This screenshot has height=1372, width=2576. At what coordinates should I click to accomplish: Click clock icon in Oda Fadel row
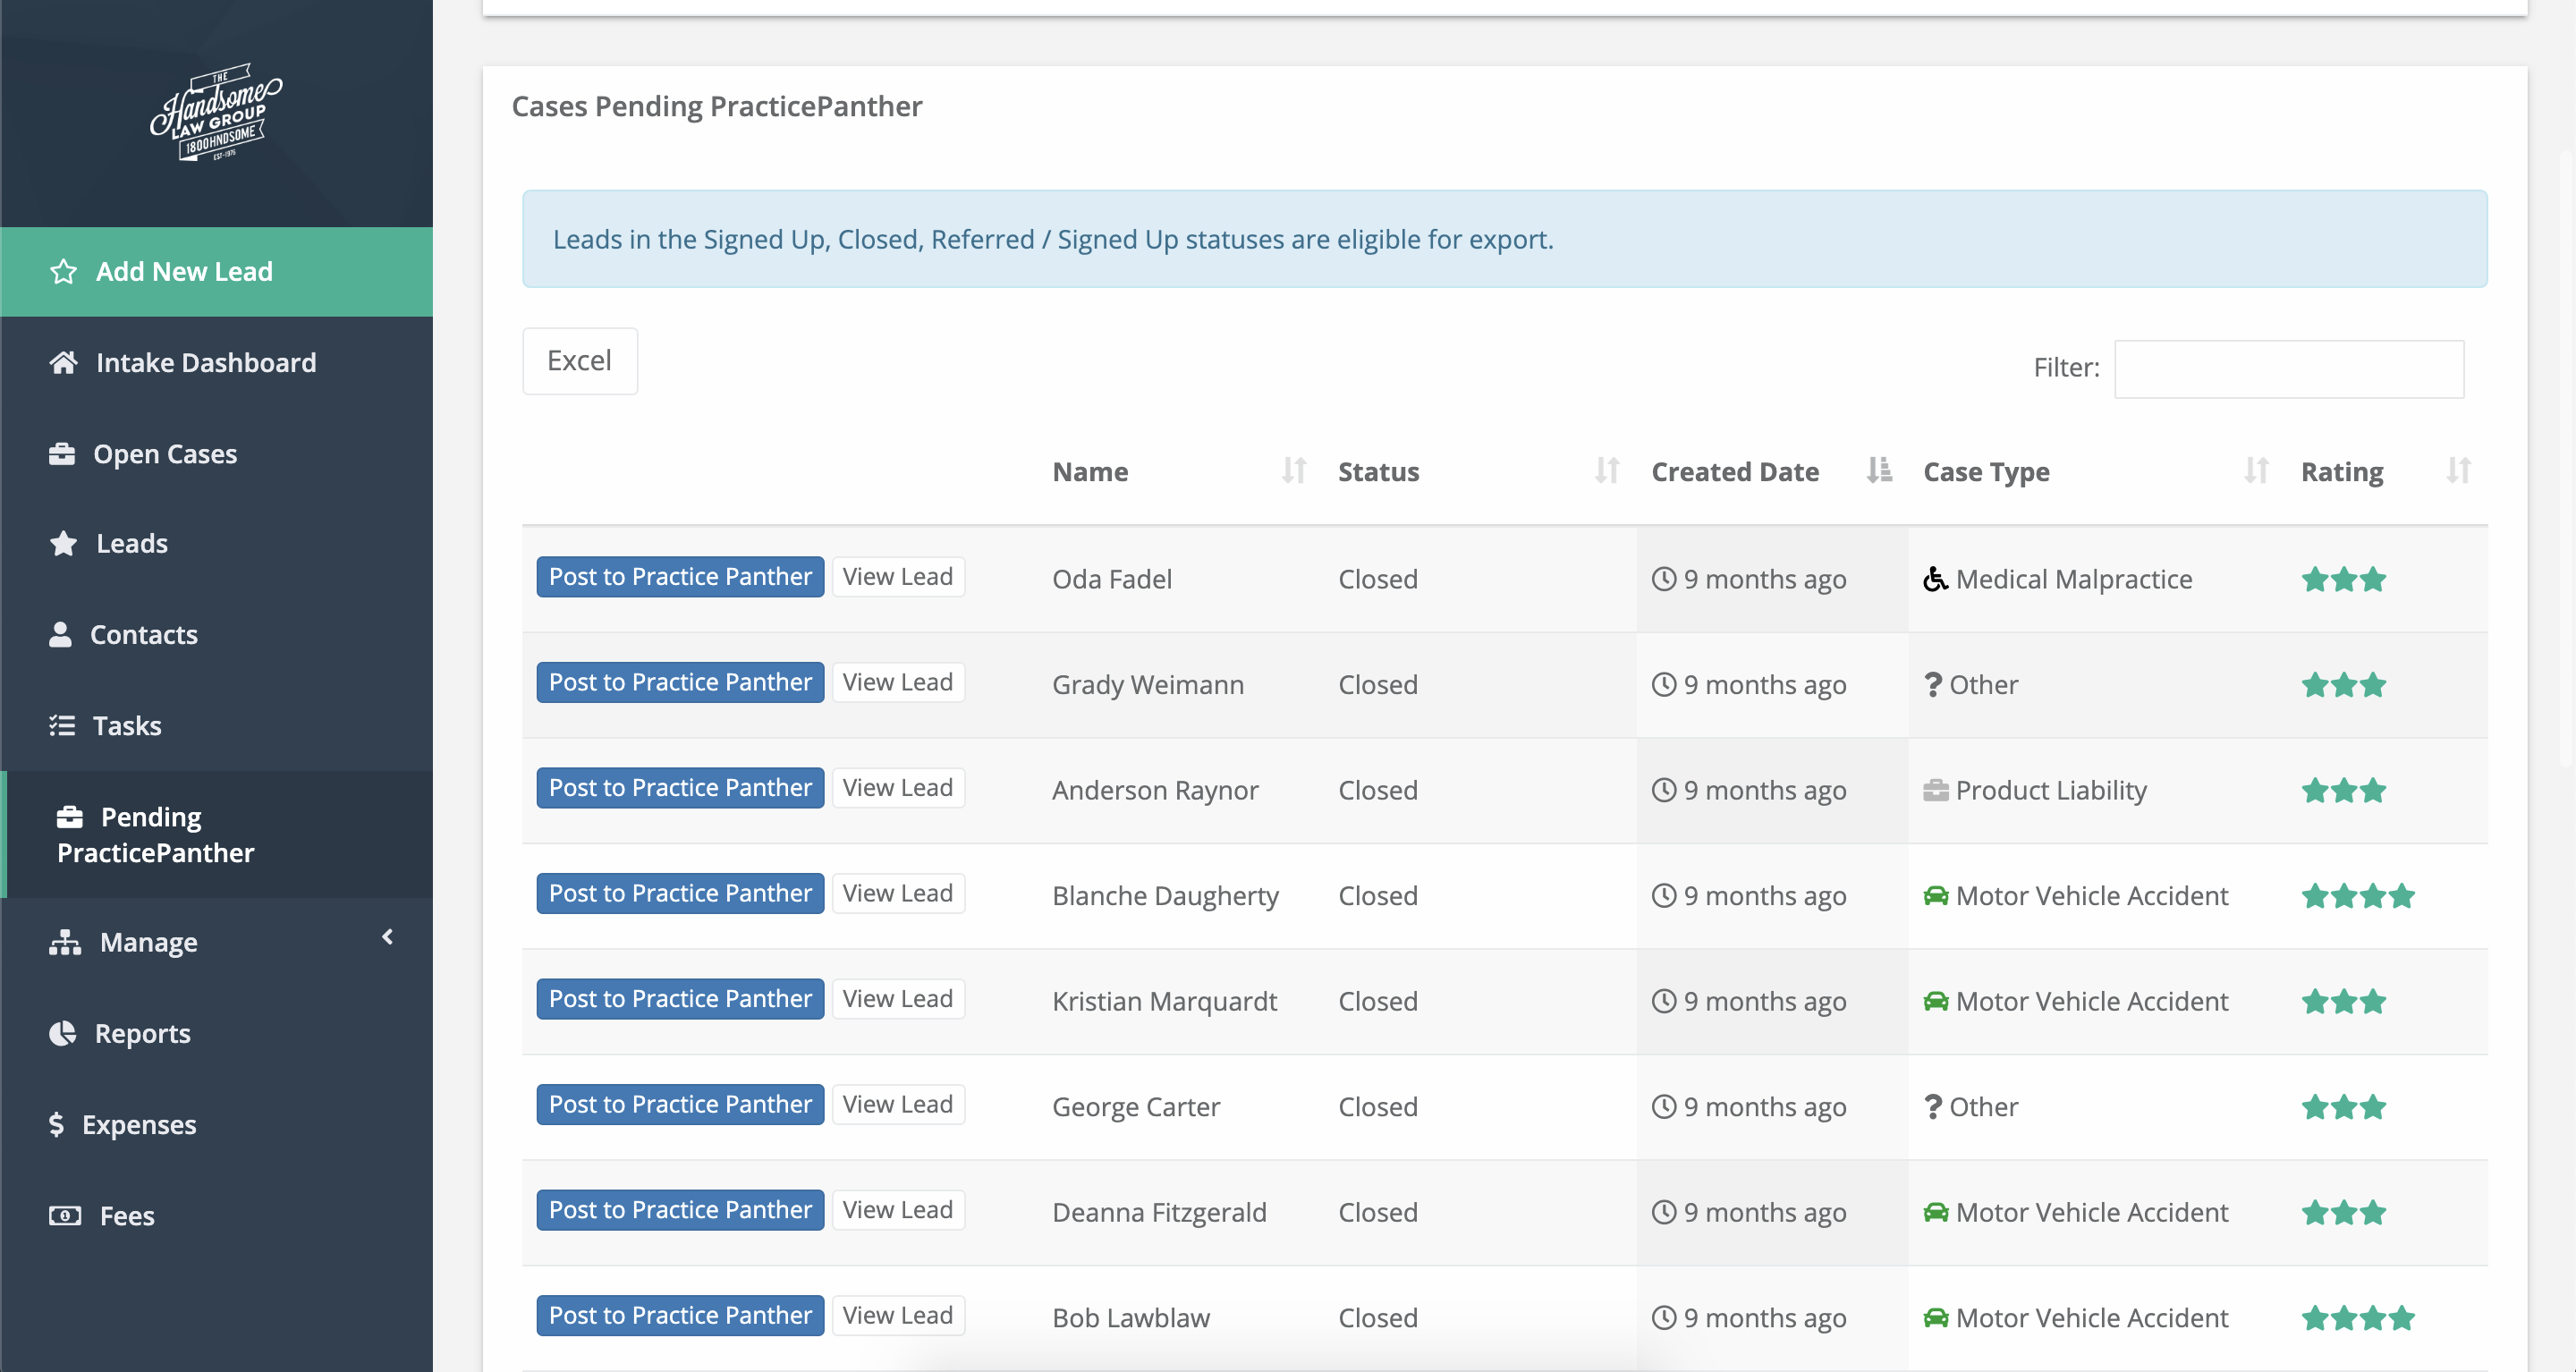coord(1663,579)
